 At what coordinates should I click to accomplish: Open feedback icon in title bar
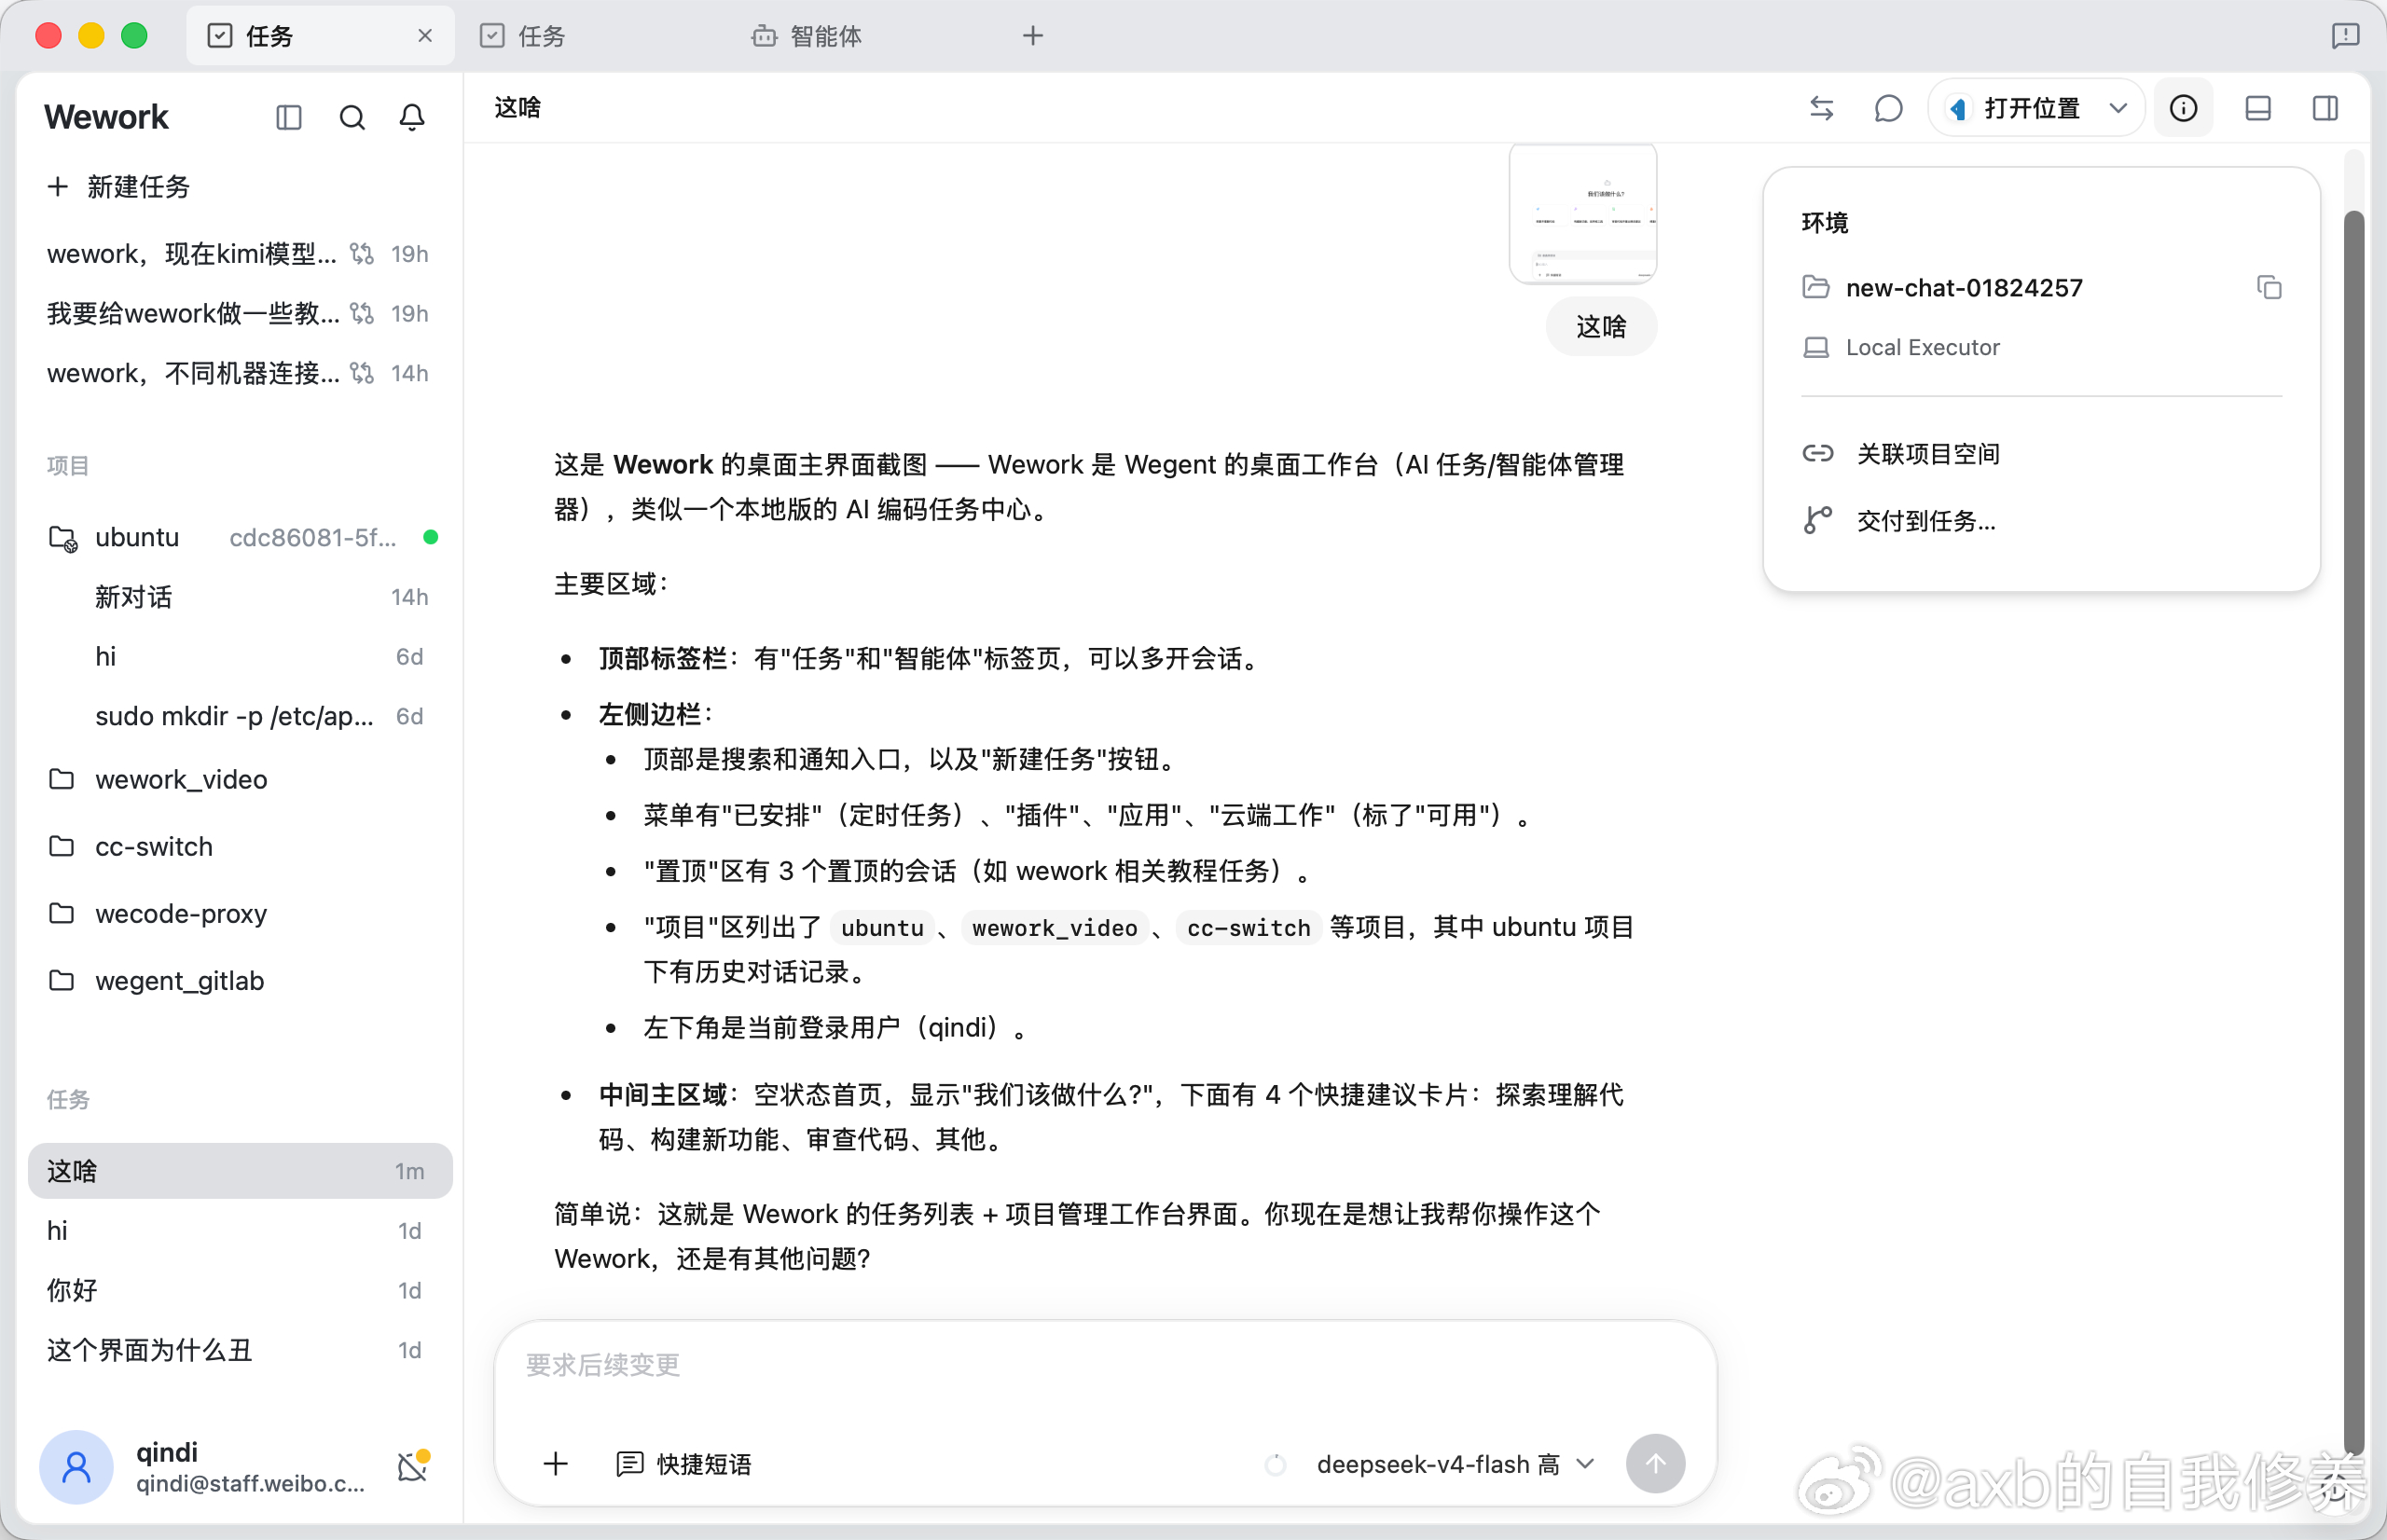2344,36
